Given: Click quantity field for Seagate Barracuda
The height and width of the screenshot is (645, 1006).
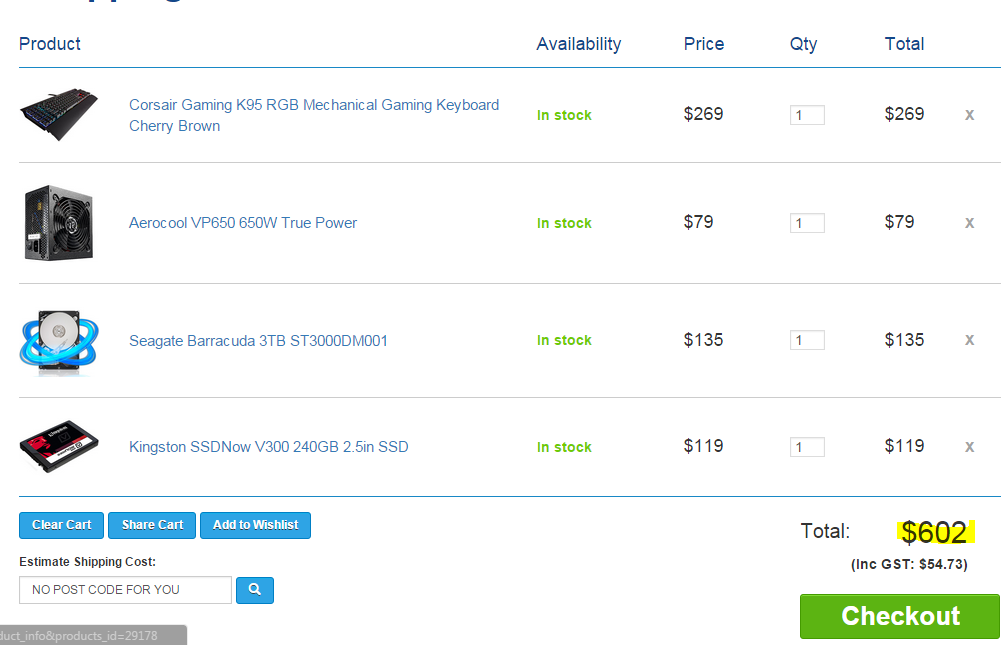Looking at the screenshot, I should coord(807,340).
